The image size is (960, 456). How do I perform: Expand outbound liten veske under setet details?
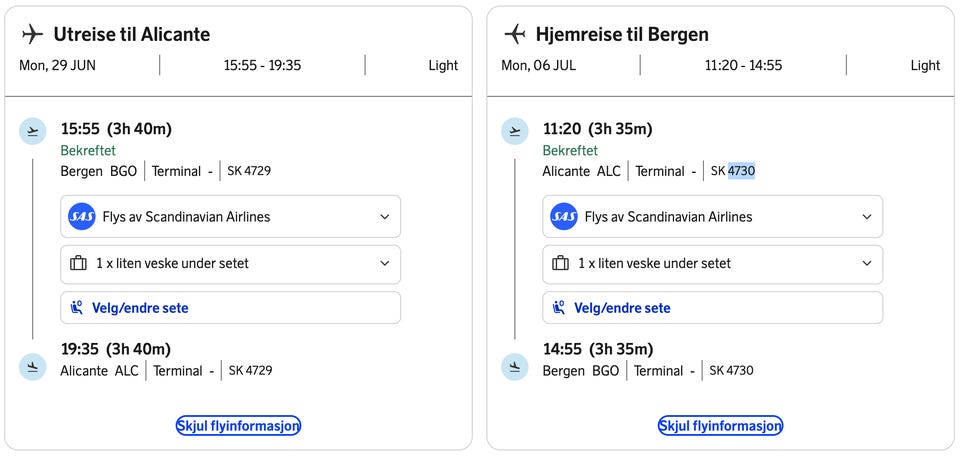385,264
